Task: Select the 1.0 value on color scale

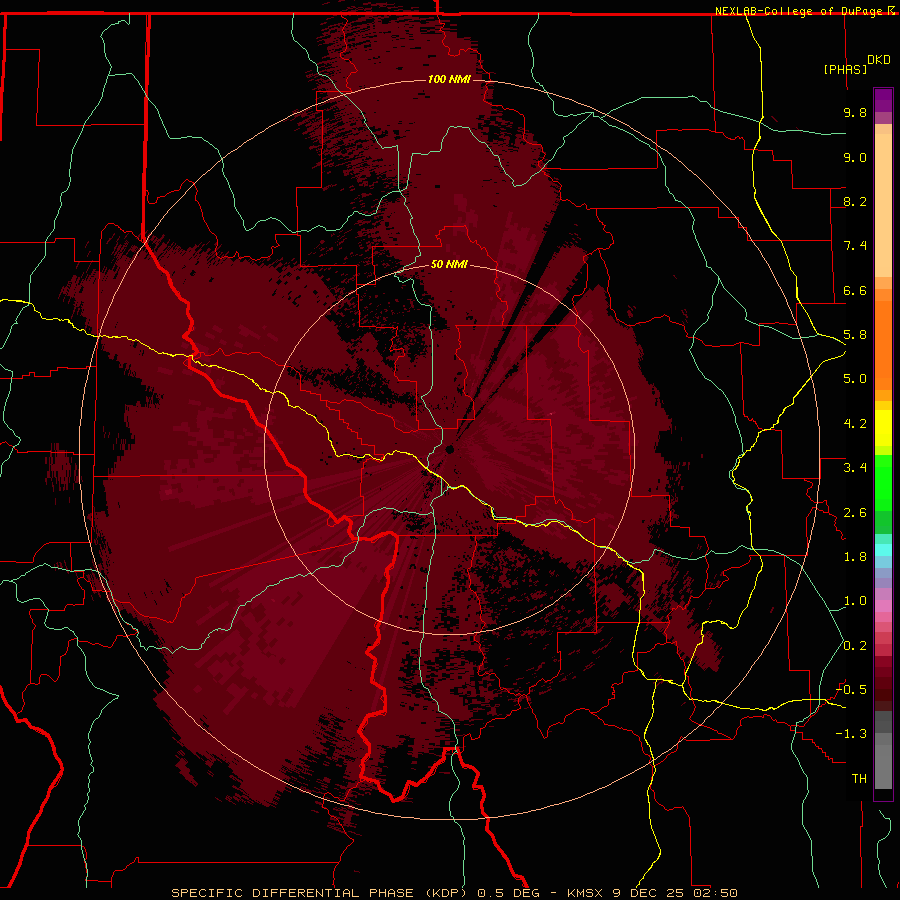Action: (855, 601)
